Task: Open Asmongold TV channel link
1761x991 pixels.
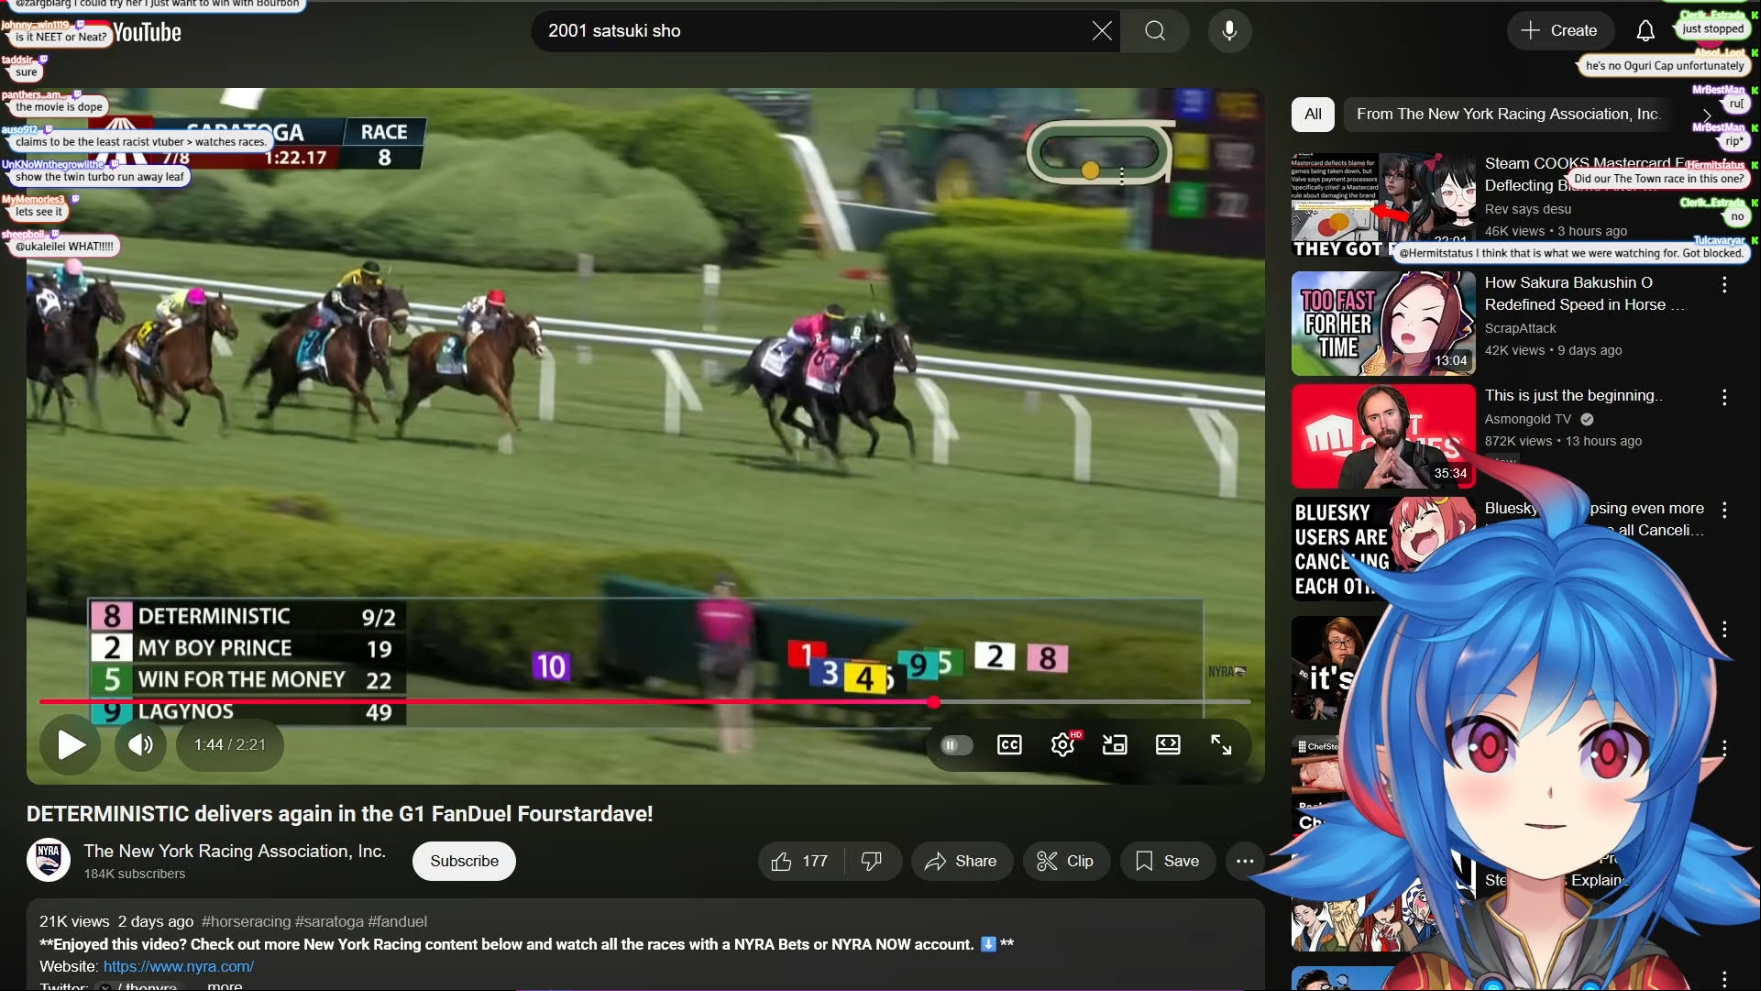Action: coord(1528,419)
